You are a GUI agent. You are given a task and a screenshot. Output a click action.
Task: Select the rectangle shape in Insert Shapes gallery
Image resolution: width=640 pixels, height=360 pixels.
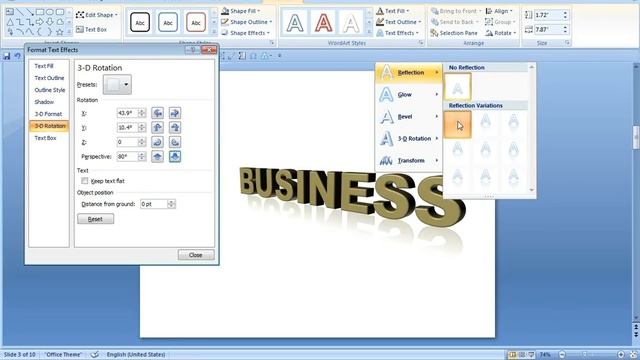40,12
